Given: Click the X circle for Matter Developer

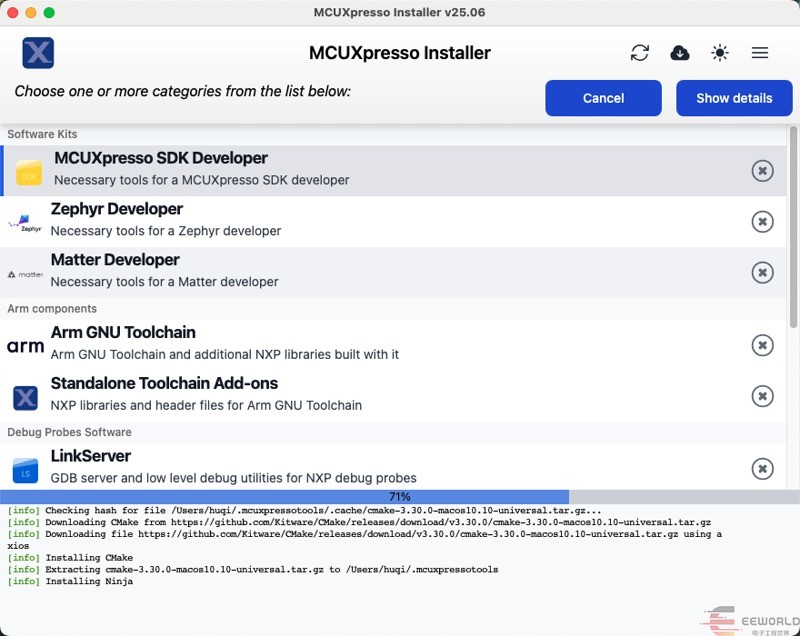Looking at the screenshot, I should 762,272.
